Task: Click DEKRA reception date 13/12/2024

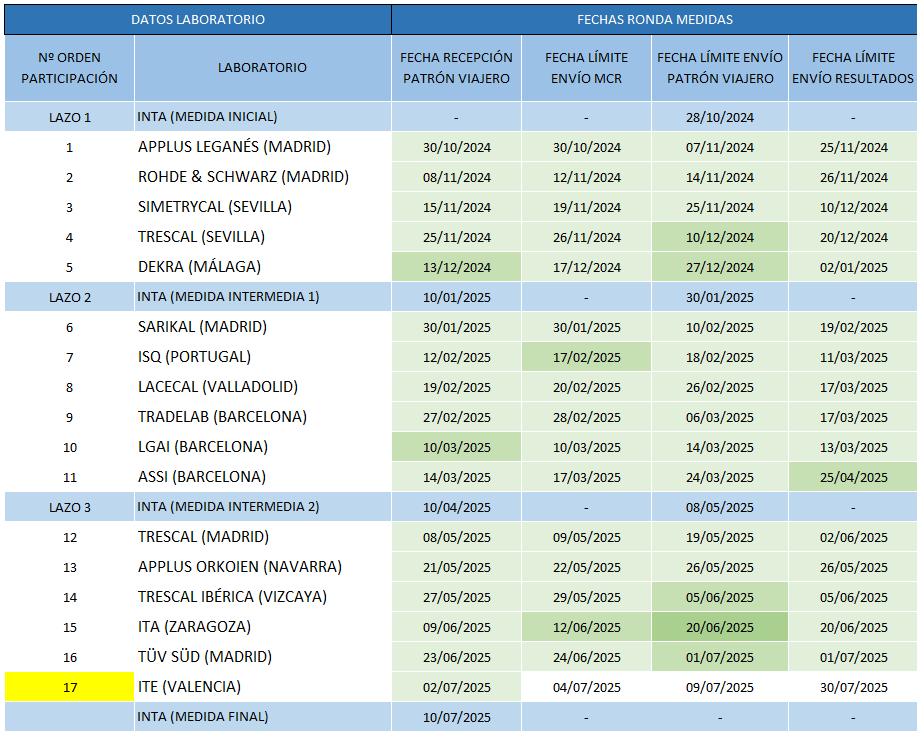Action: coord(456,267)
